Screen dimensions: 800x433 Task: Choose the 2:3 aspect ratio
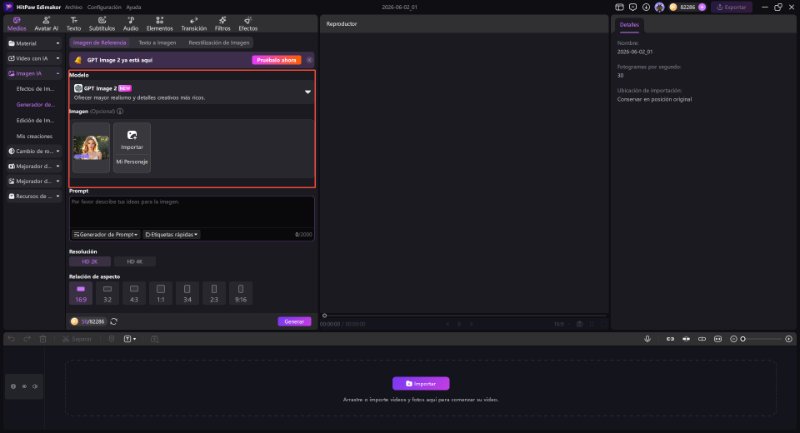tap(214, 293)
